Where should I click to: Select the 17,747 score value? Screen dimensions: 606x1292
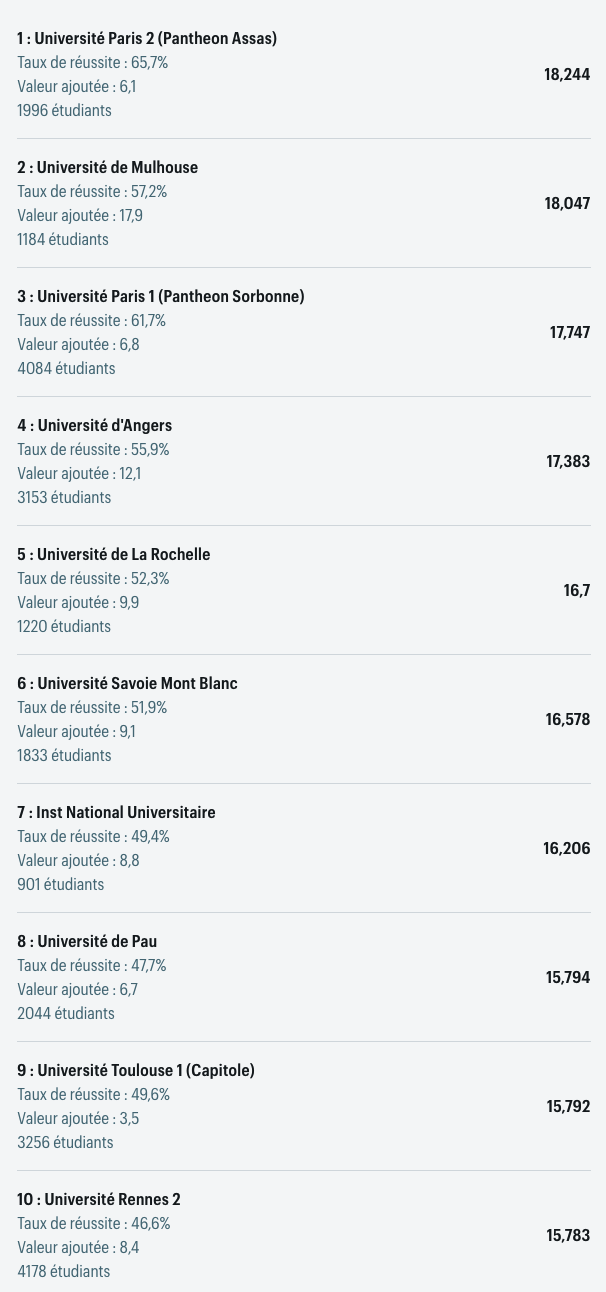click(570, 333)
